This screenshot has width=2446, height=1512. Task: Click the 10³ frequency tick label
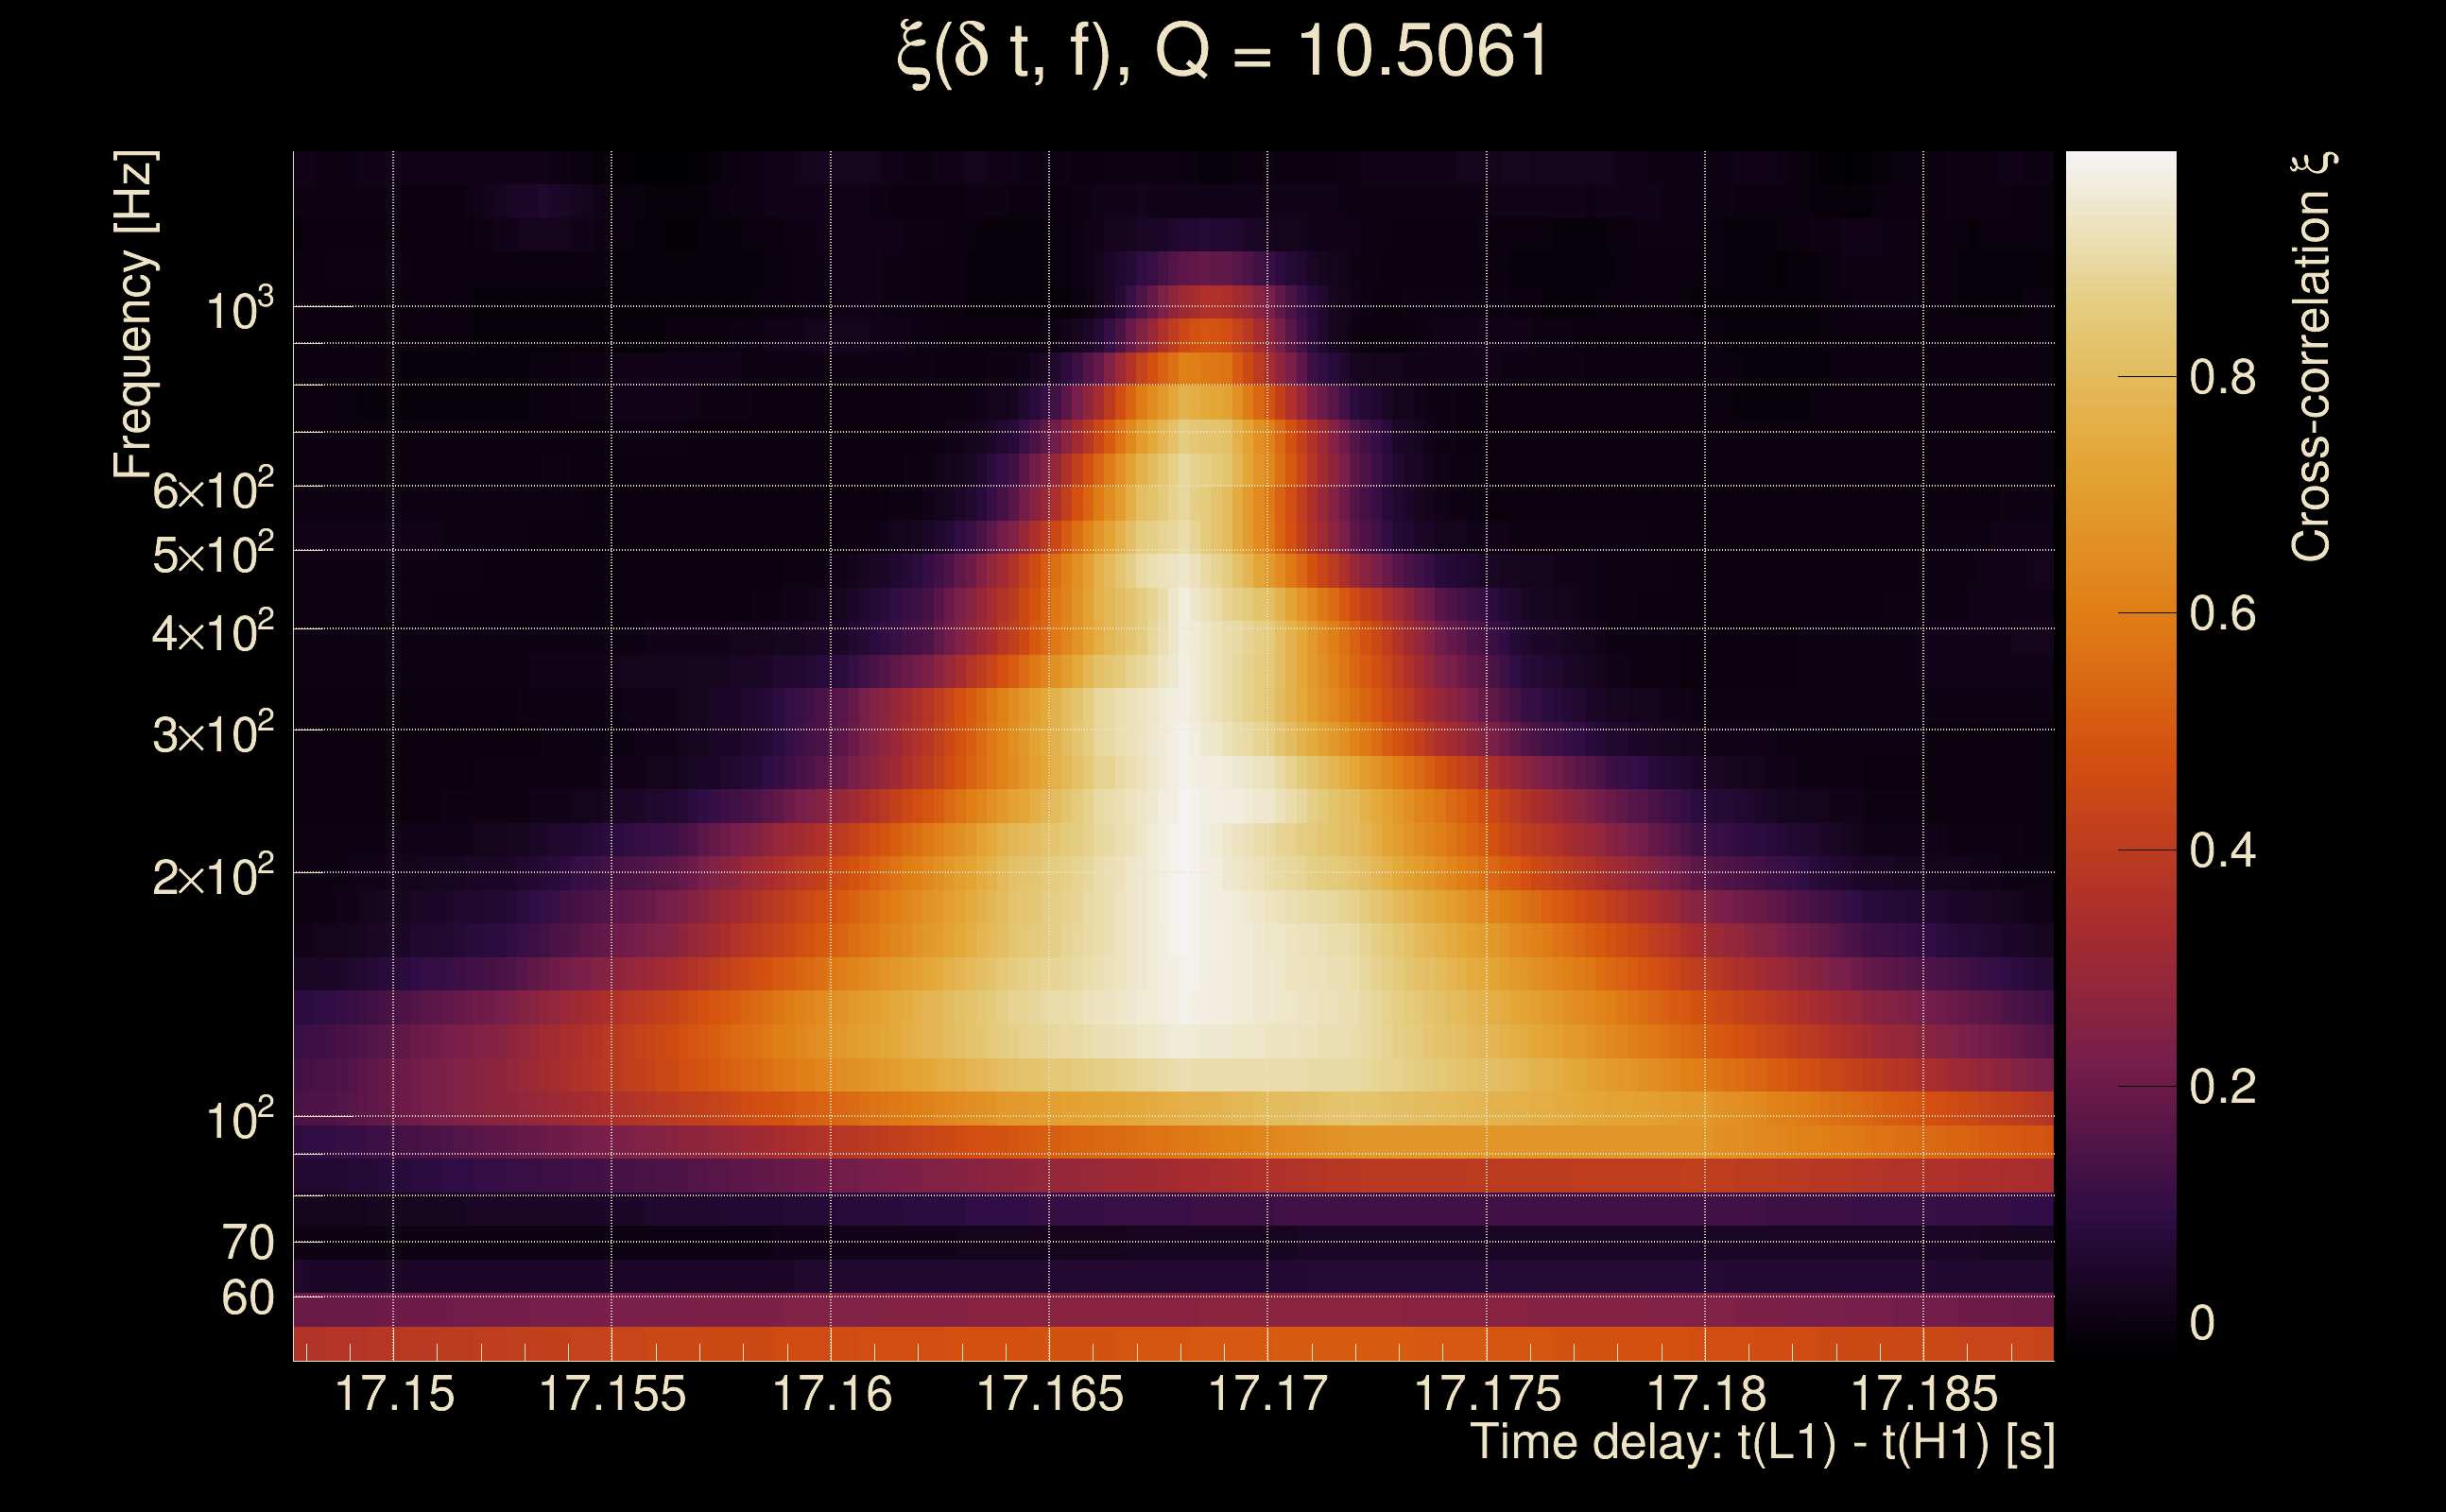coord(239,311)
